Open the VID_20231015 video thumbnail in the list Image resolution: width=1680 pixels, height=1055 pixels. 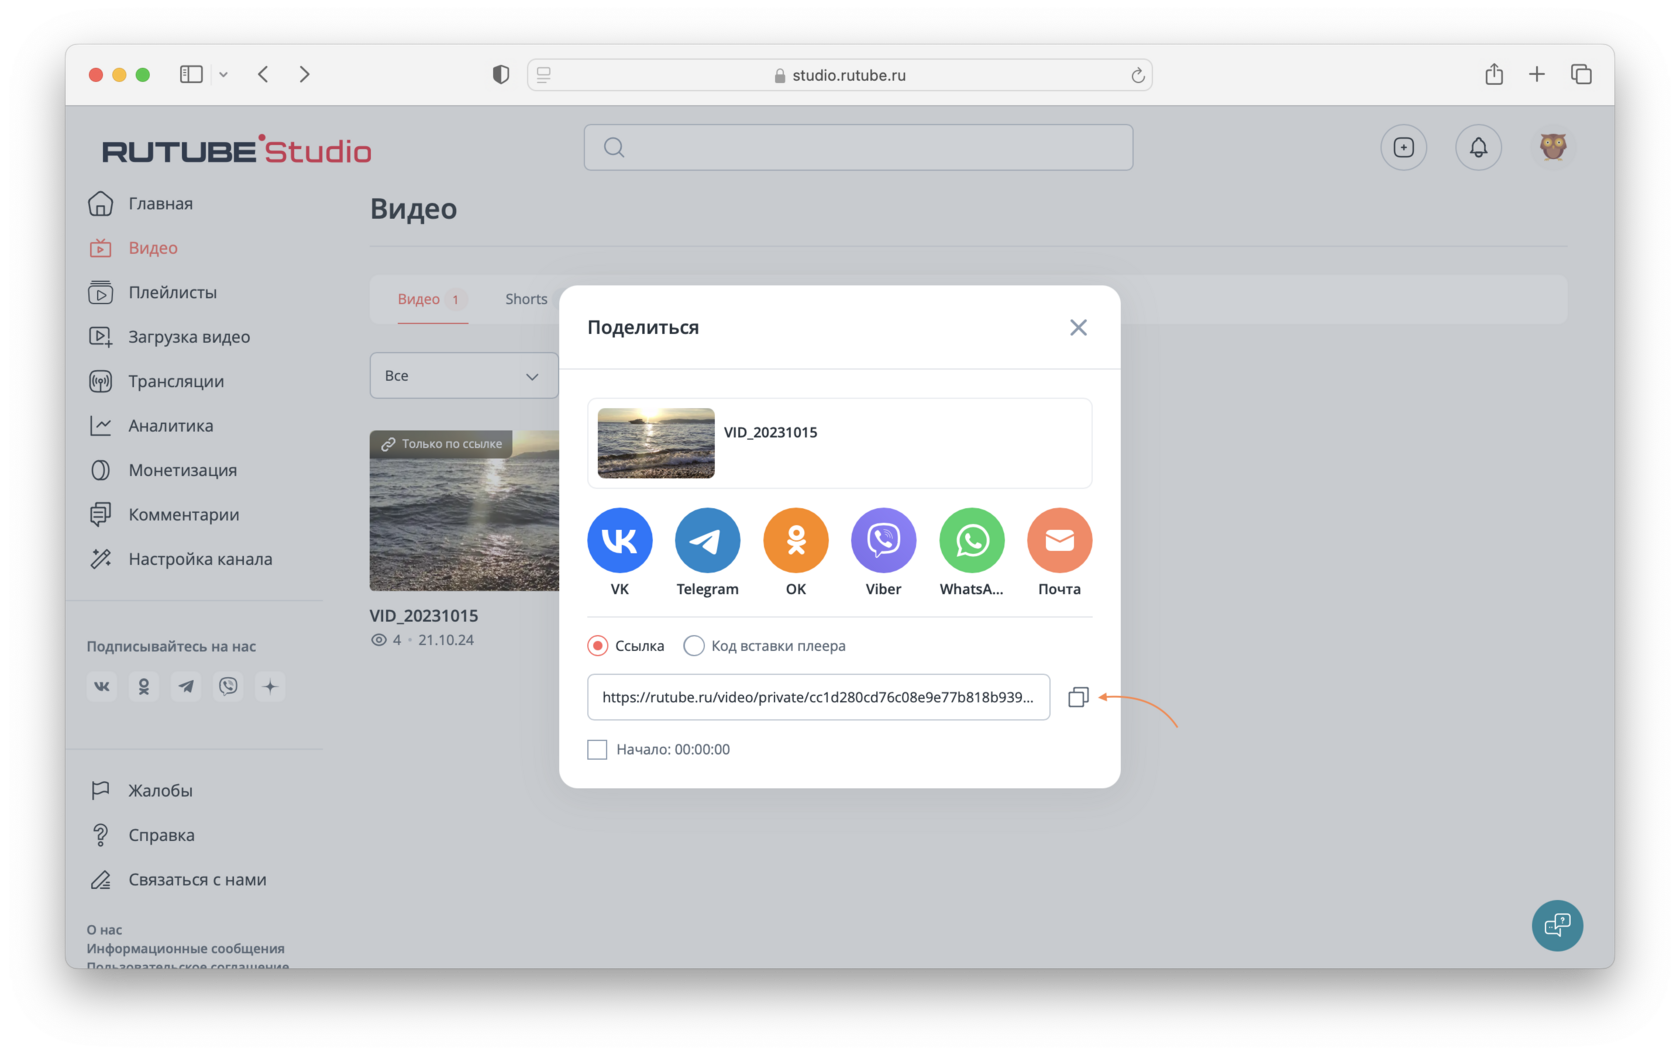tap(465, 511)
